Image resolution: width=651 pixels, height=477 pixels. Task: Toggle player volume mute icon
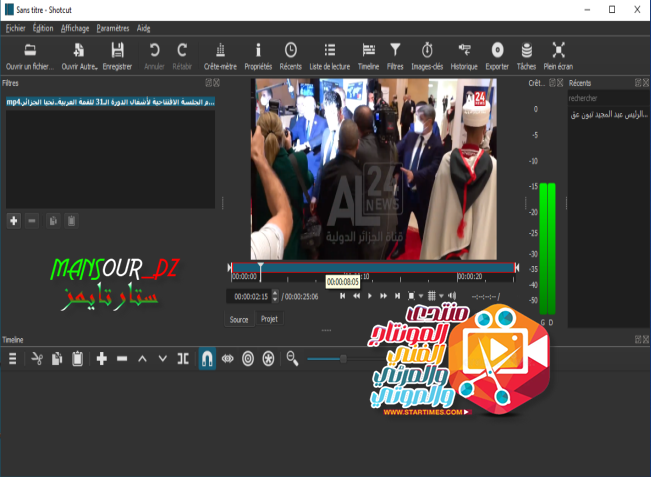452,296
